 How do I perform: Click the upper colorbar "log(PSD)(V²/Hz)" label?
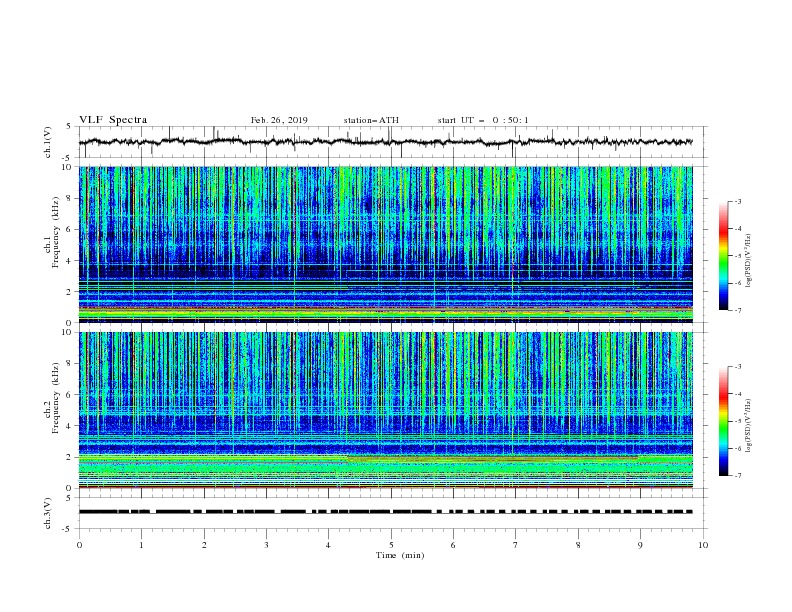[749, 261]
